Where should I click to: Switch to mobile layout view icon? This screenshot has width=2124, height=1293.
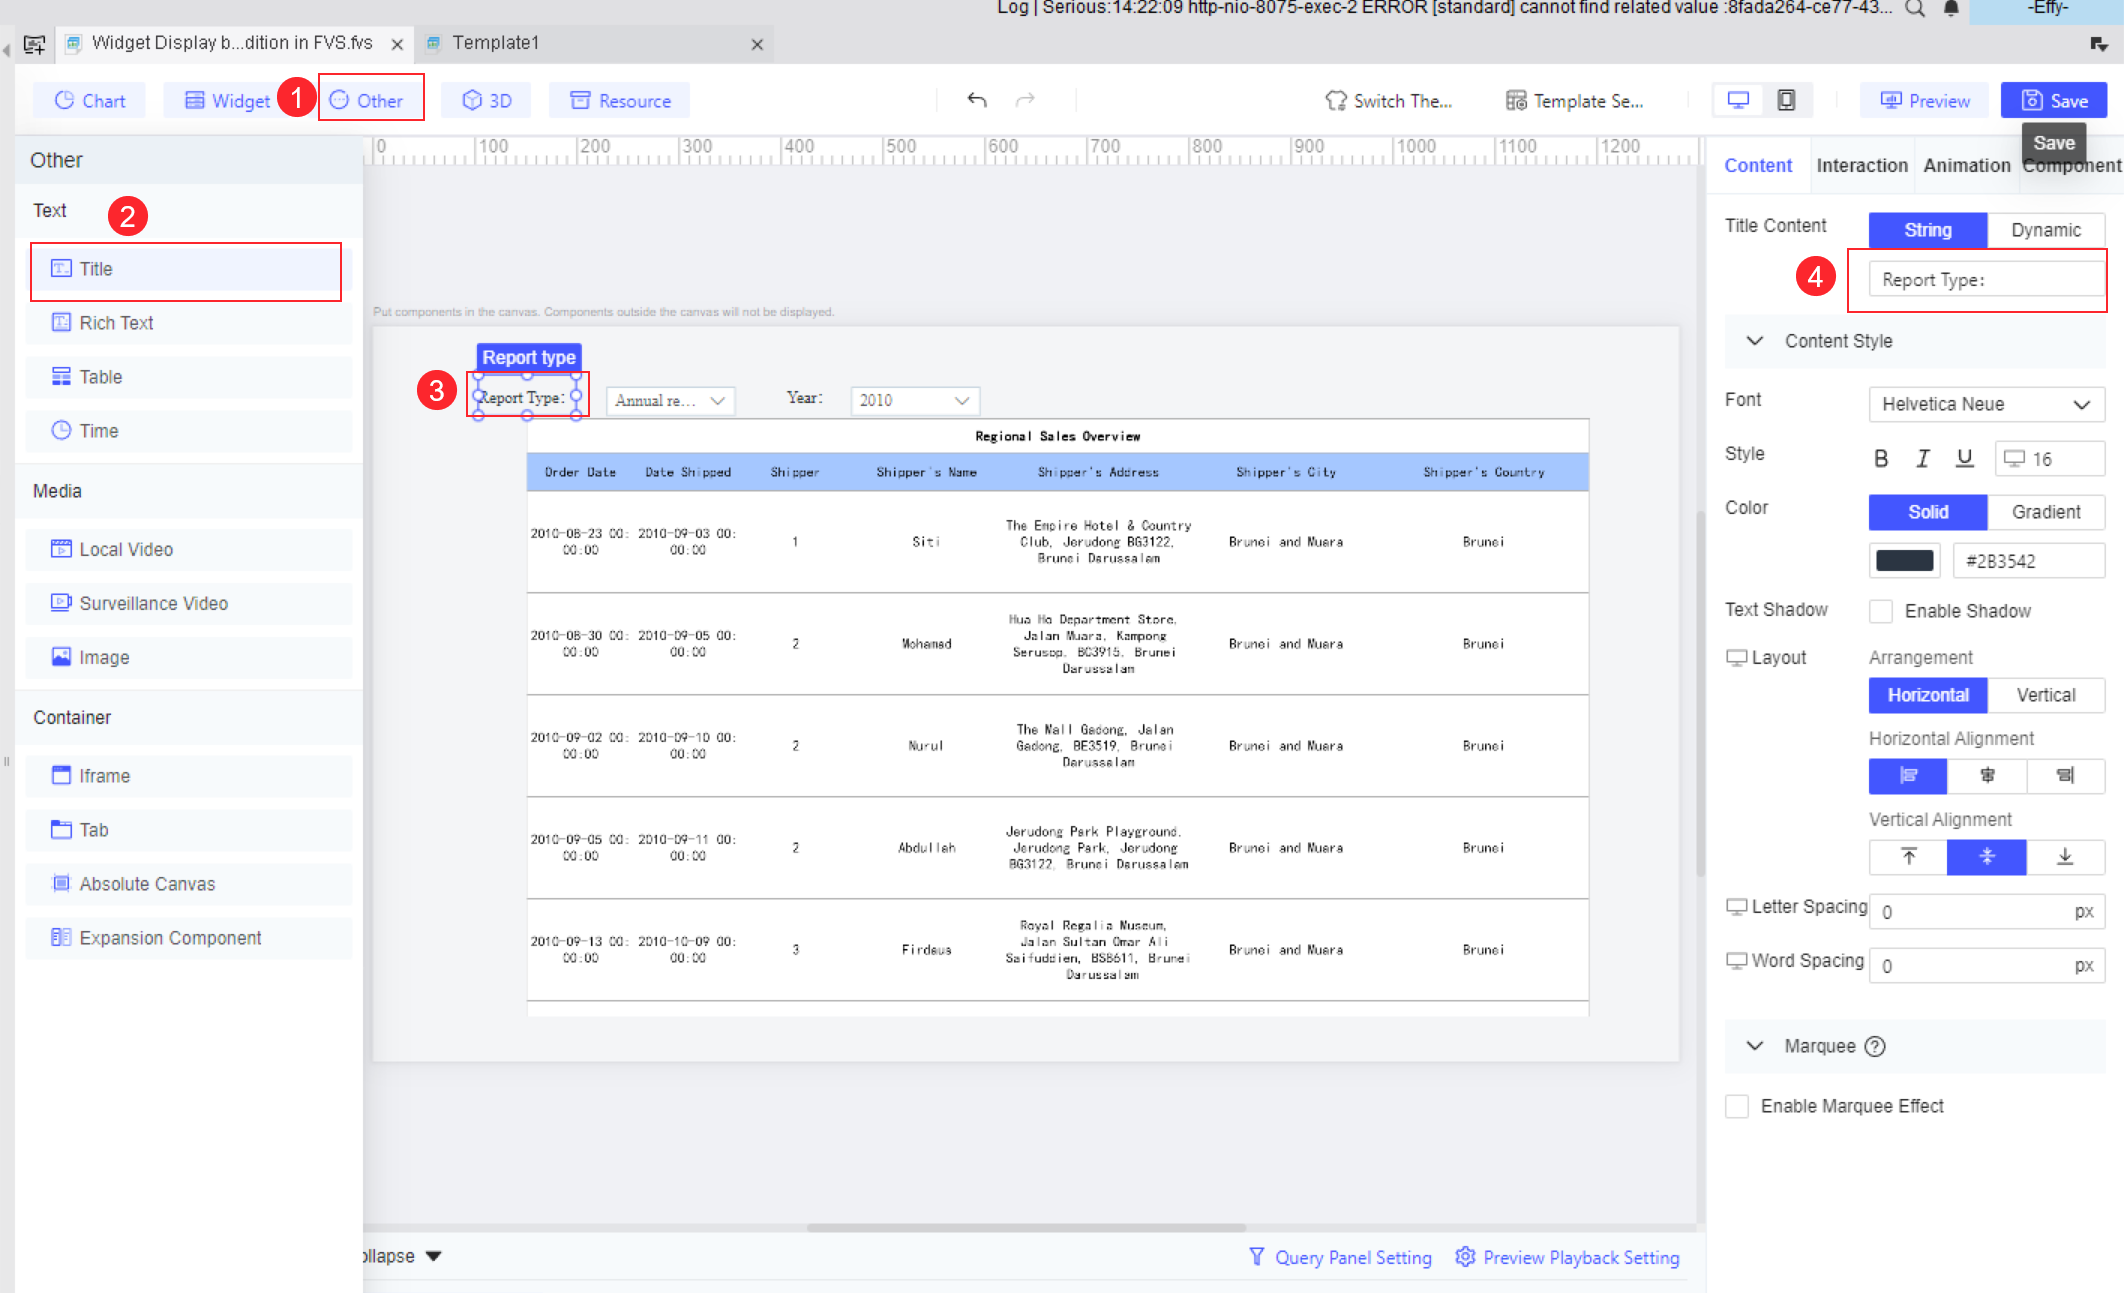pos(1786,100)
